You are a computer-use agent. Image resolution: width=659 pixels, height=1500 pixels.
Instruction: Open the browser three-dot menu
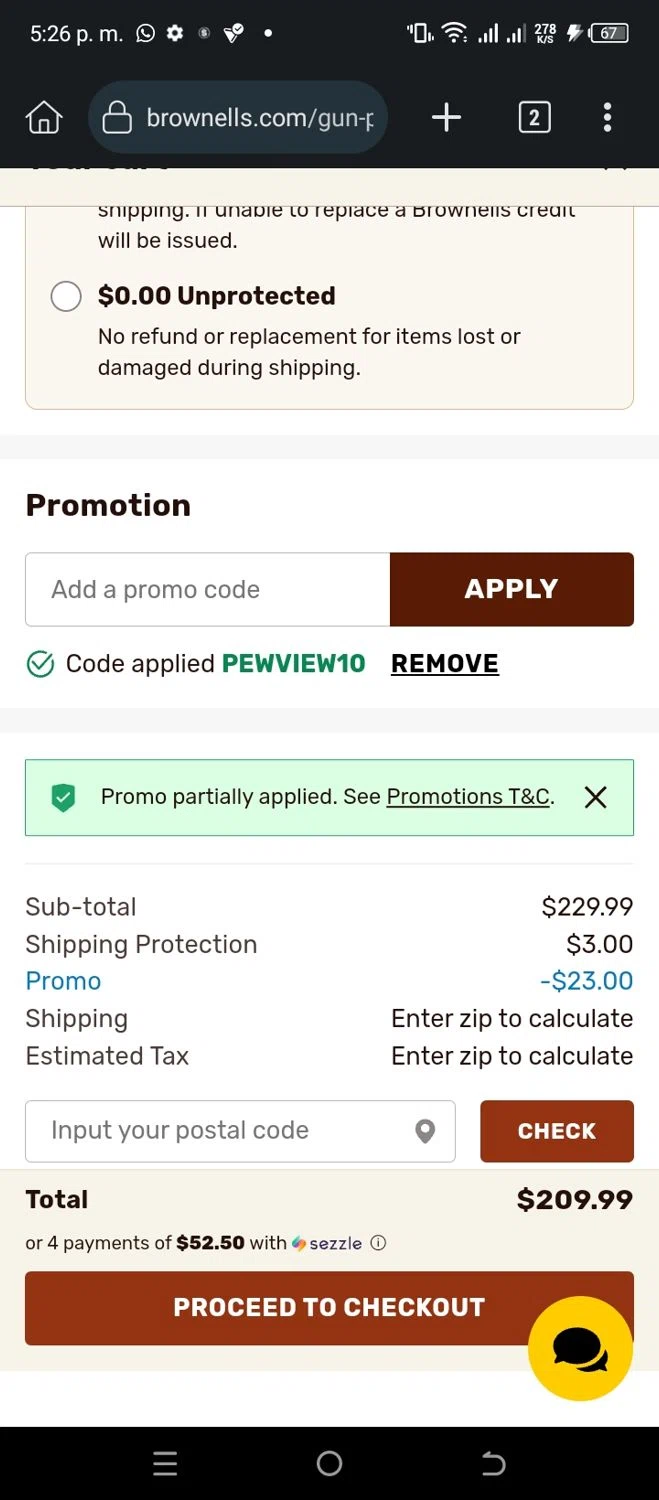tap(607, 118)
